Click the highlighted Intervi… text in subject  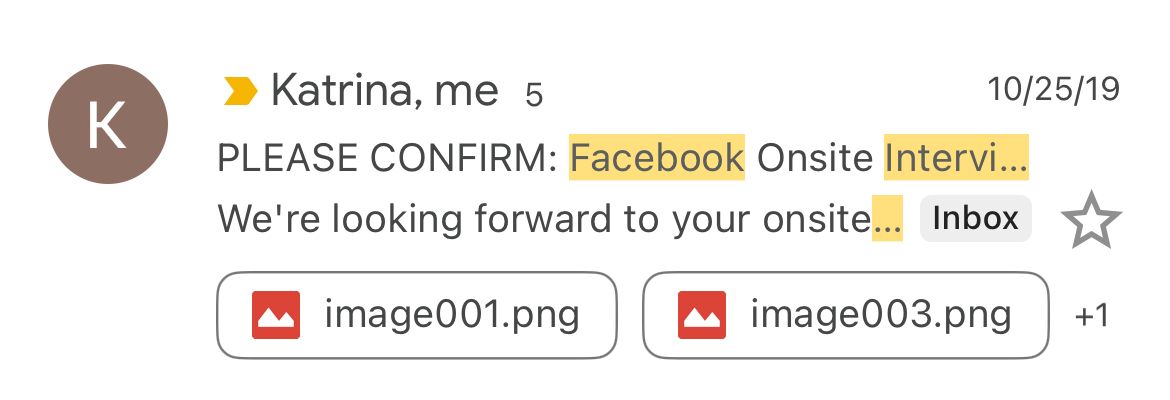955,158
